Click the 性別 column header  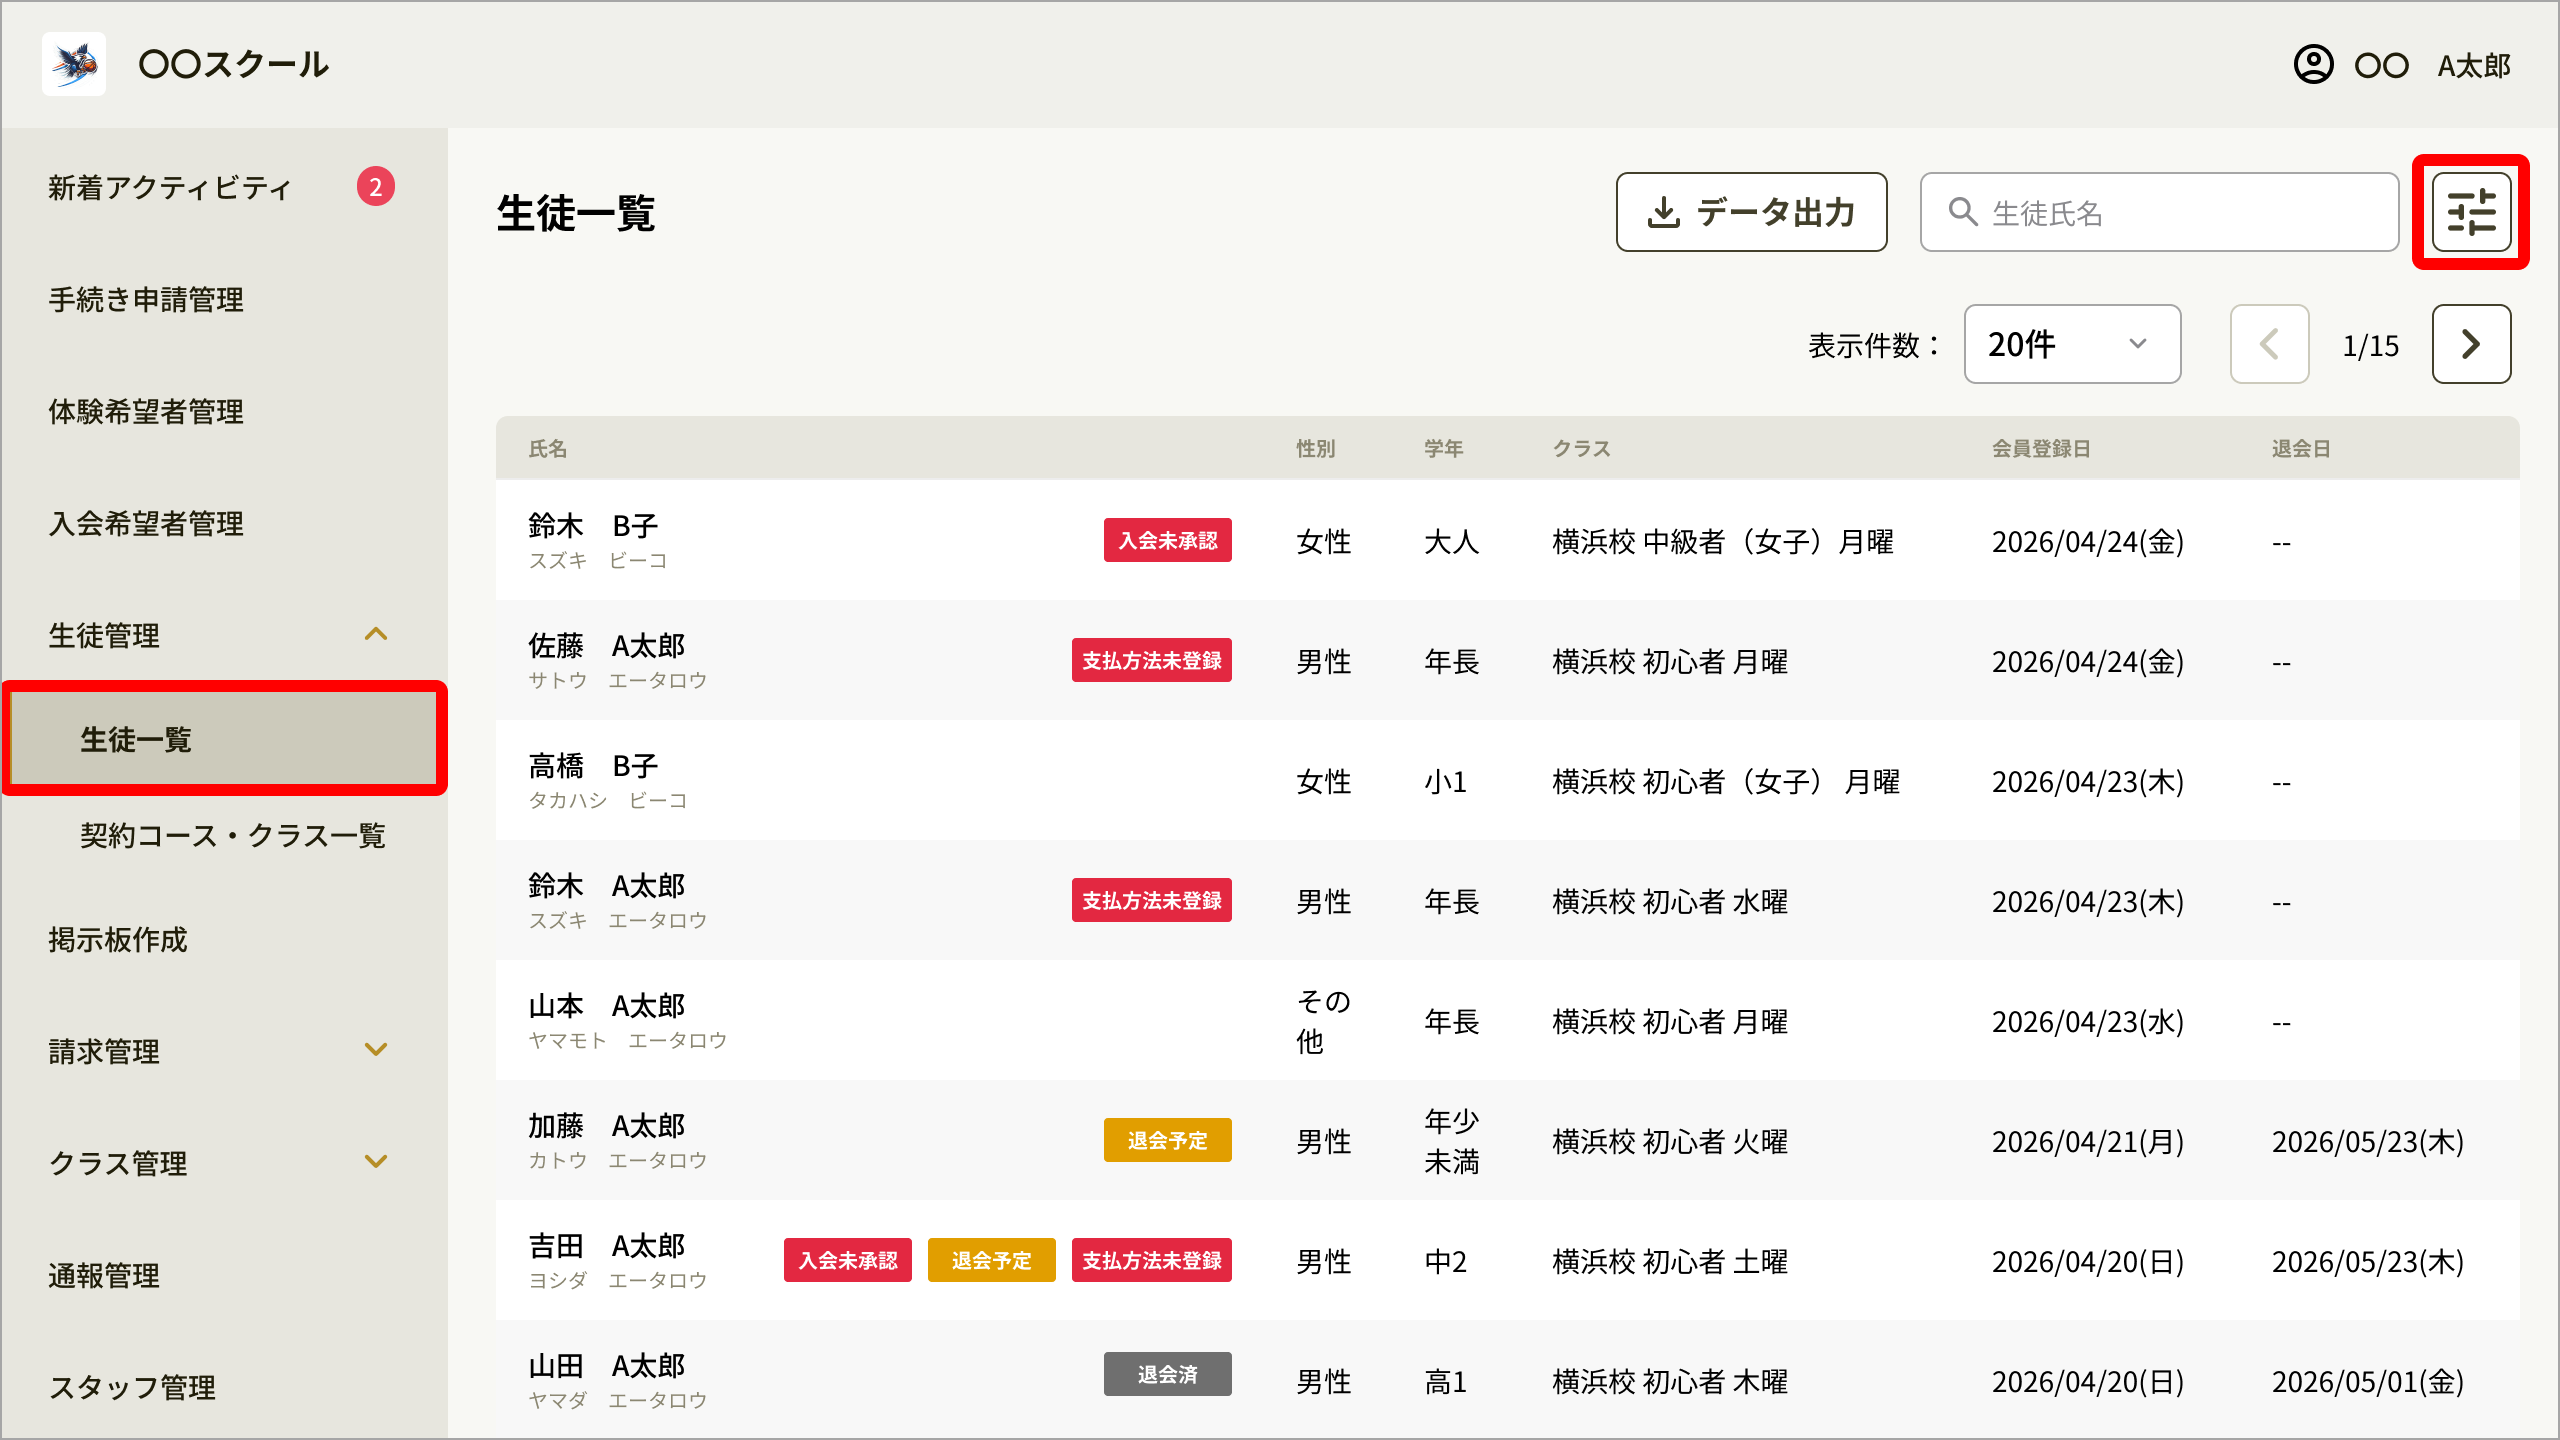[x=1316, y=449]
